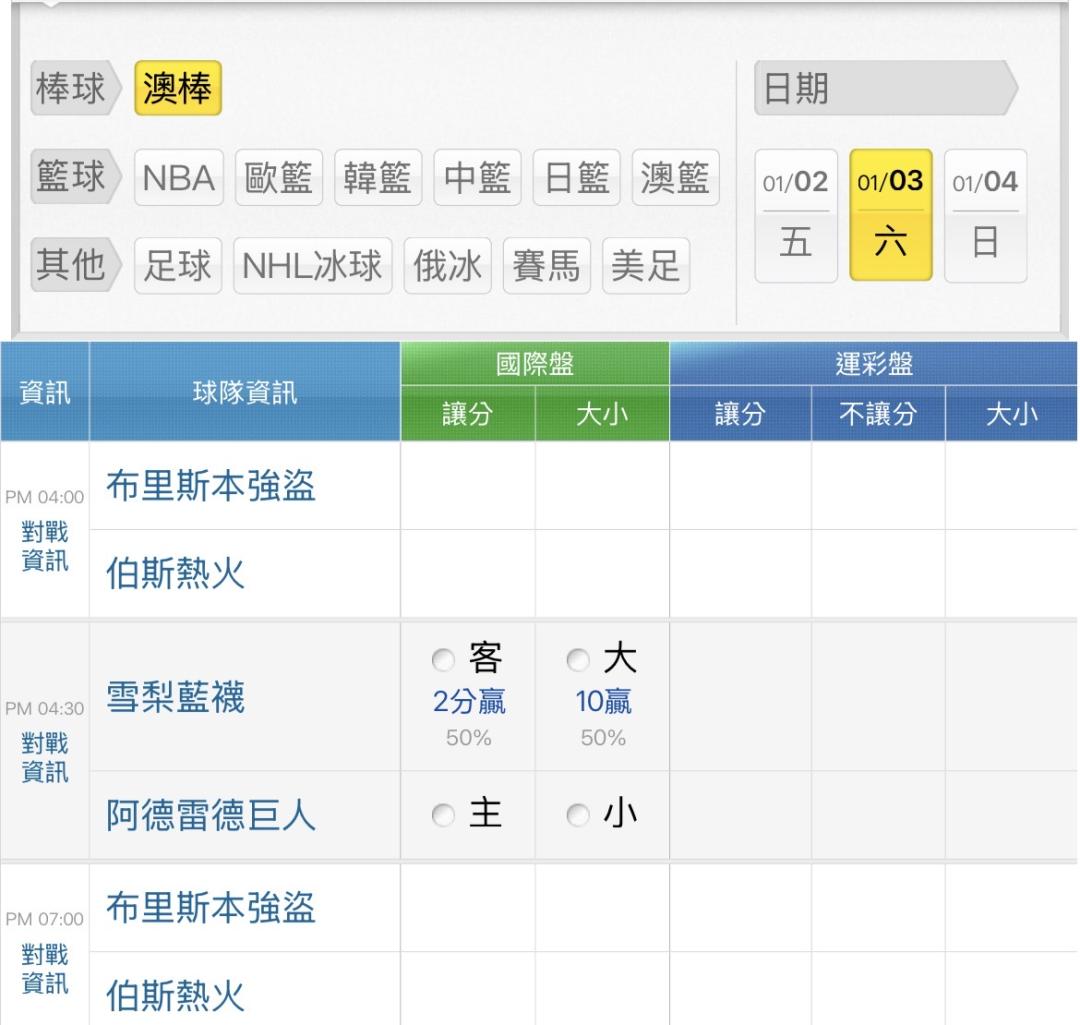Select NHL冰球 league
The width and height of the screenshot is (1080, 1025).
click(313, 266)
